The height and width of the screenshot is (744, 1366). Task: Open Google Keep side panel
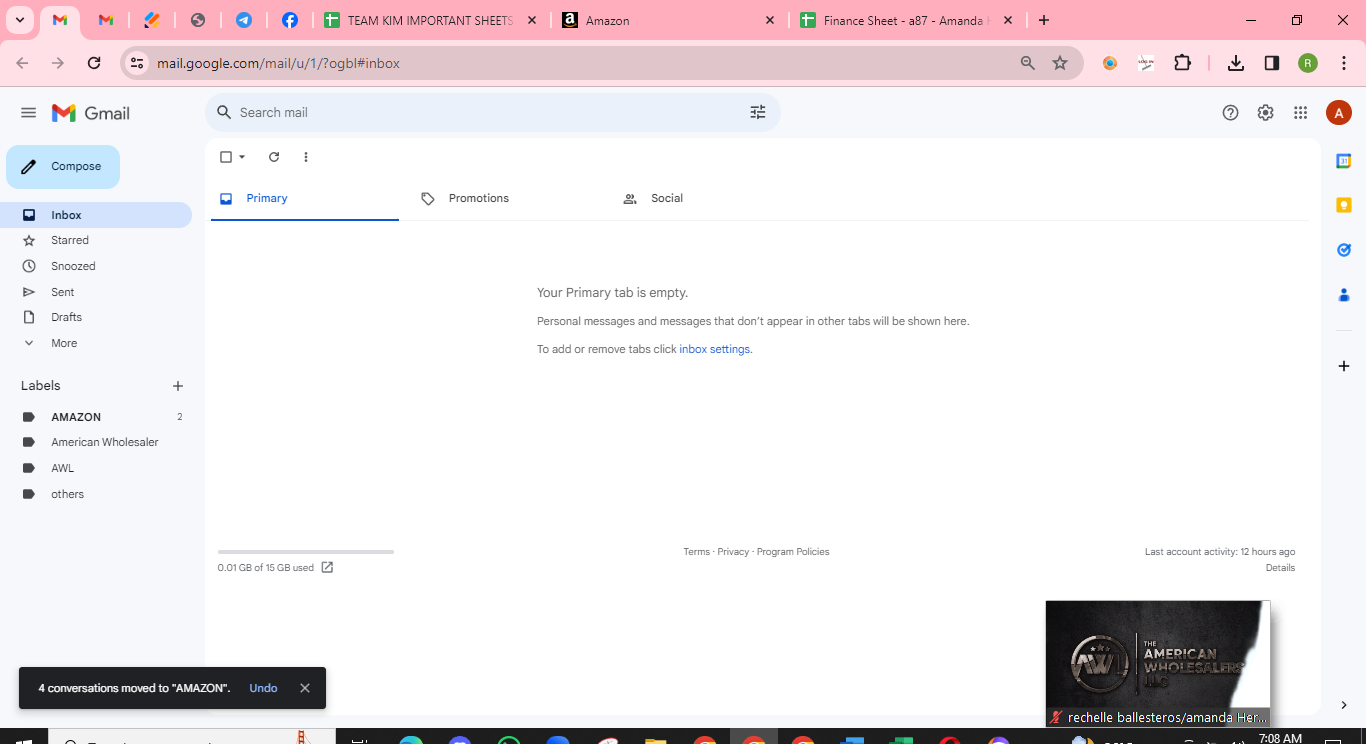point(1344,205)
